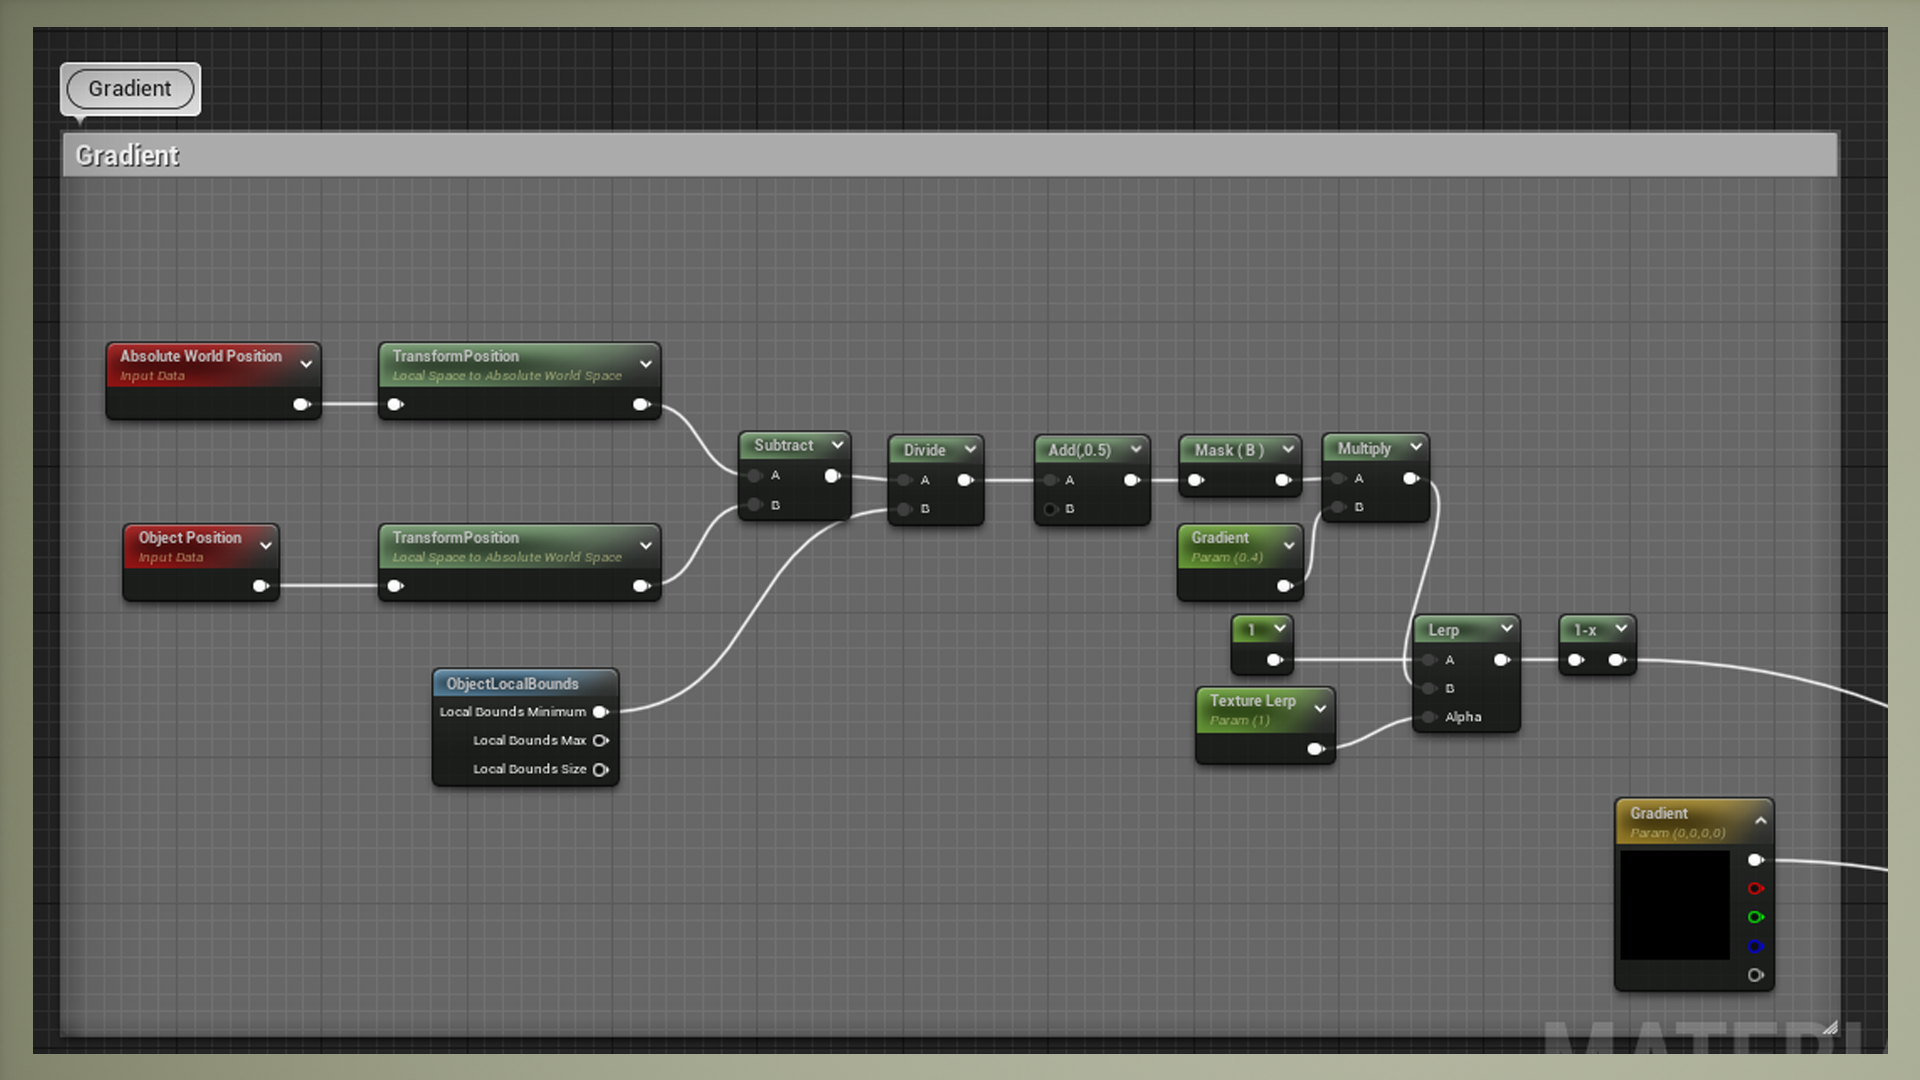Viewport: 1920px width, 1080px height.
Task: Select the Gradient comment box header
Action: coord(950,156)
